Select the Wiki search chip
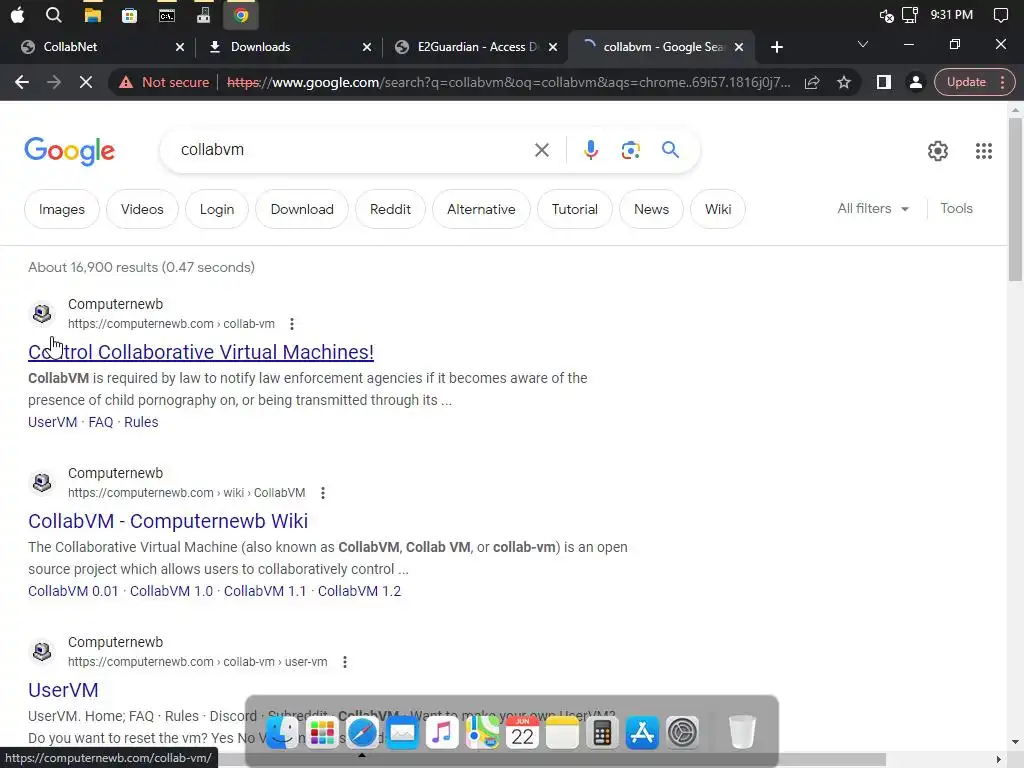This screenshot has width=1024, height=768. click(x=718, y=209)
